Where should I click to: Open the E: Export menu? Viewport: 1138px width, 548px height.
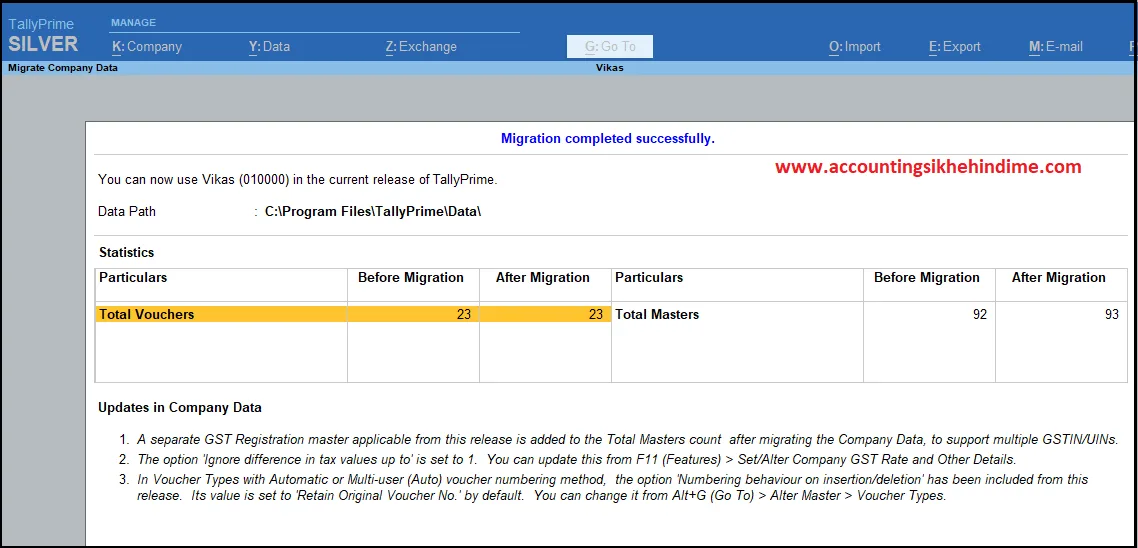954,46
